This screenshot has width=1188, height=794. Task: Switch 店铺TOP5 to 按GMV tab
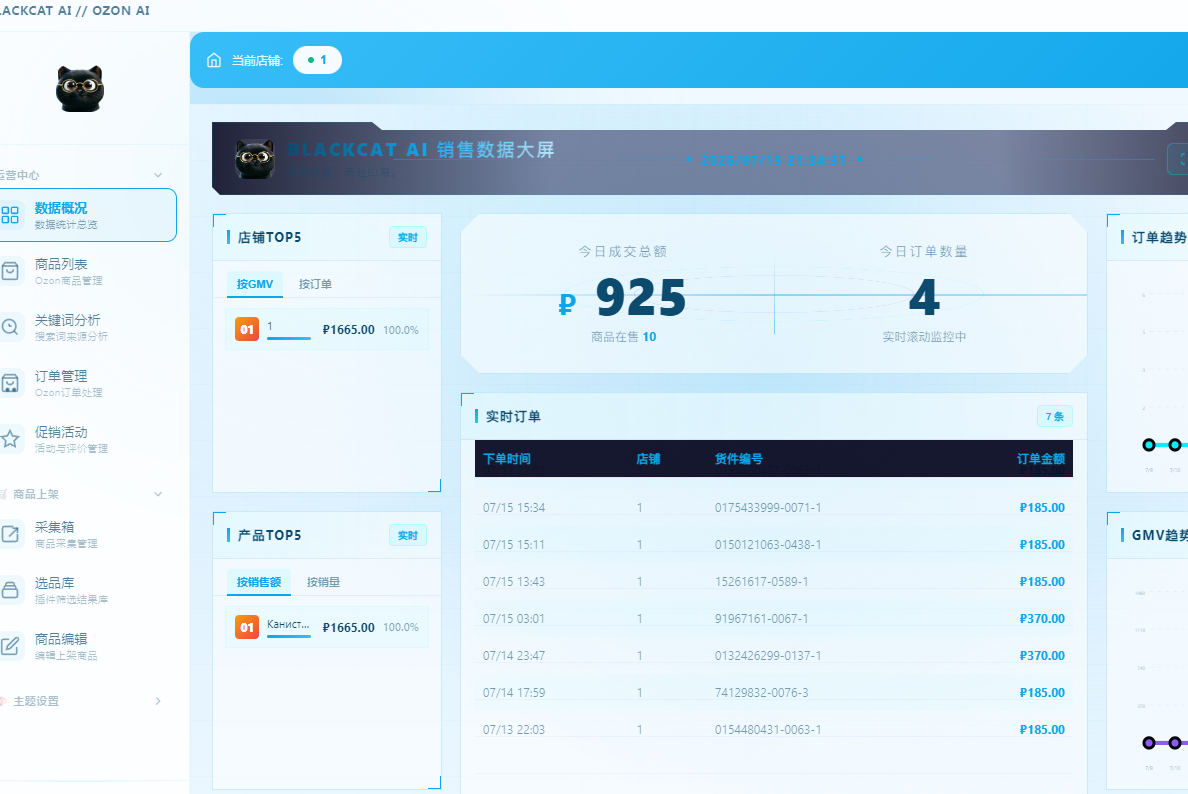(255, 284)
